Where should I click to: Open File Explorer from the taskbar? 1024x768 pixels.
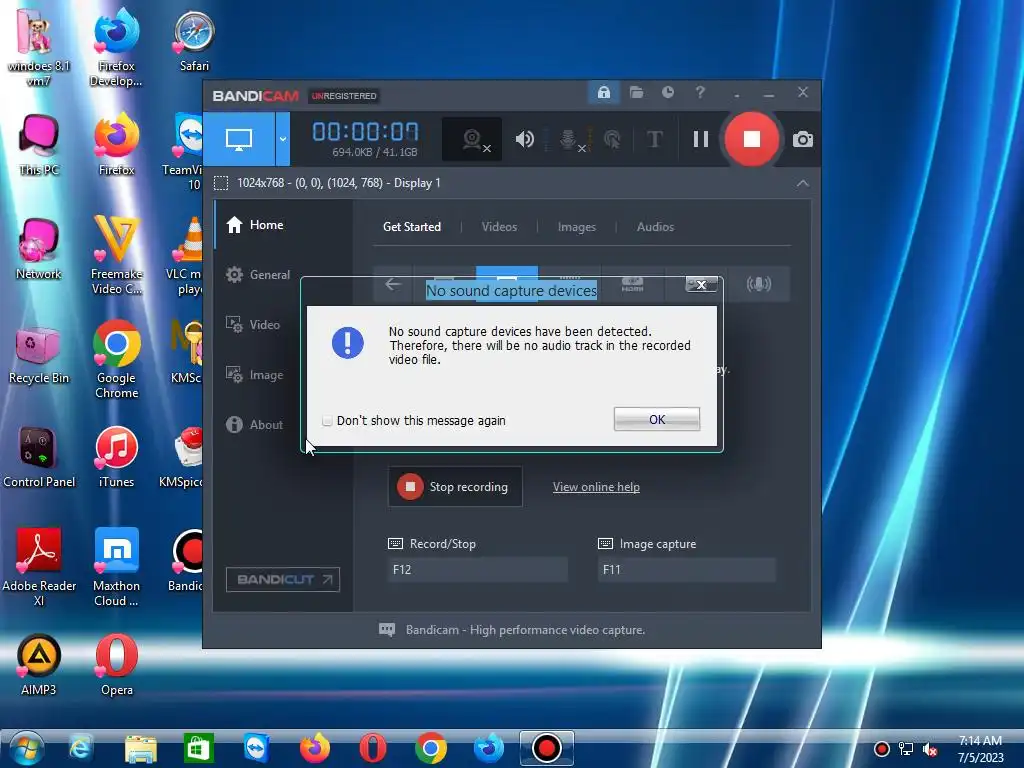click(x=140, y=748)
